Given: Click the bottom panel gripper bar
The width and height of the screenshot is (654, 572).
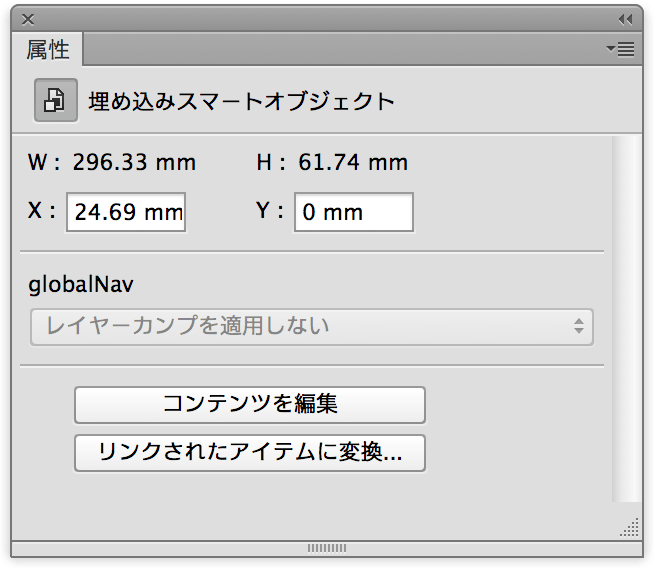Looking at the screenshot, I should pos(327,548).
